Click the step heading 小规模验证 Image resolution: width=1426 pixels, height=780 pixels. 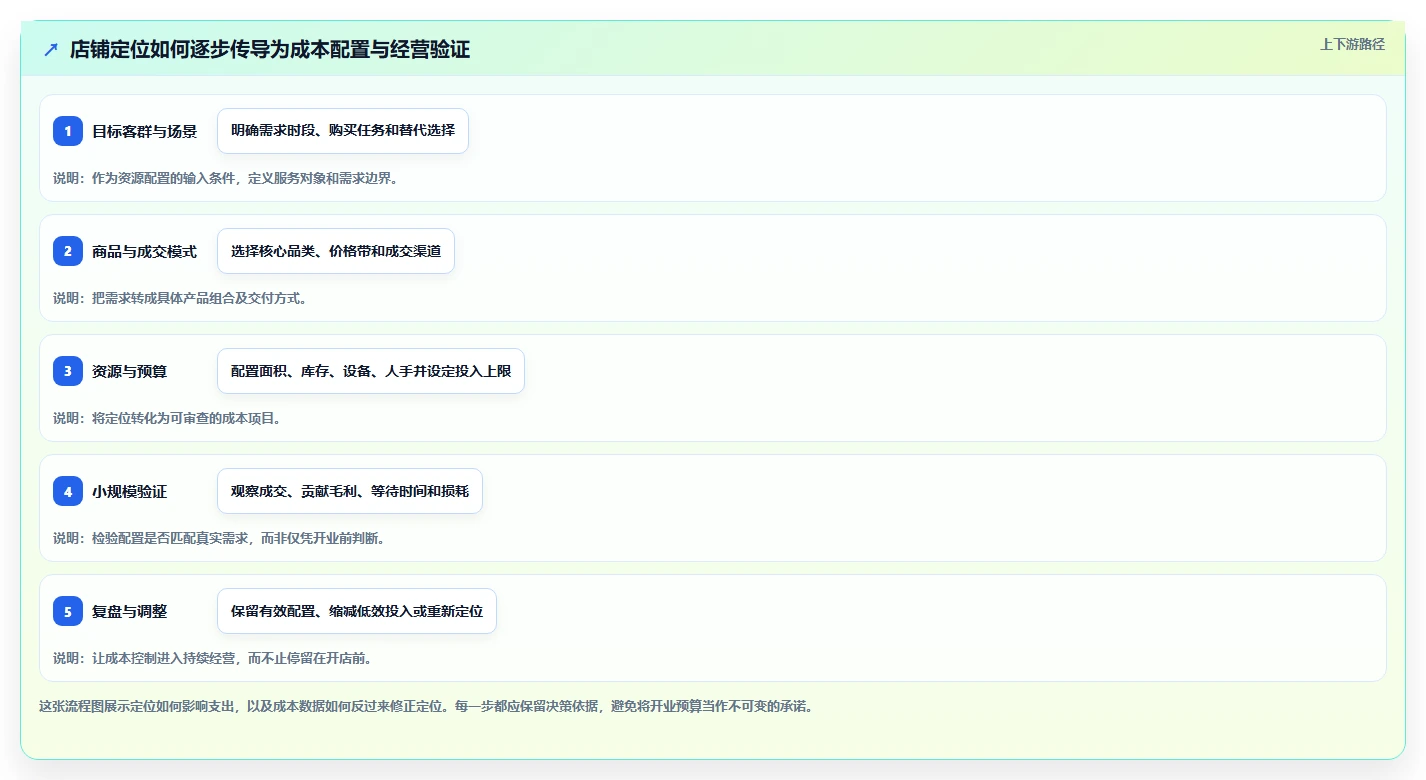(129, 491)
